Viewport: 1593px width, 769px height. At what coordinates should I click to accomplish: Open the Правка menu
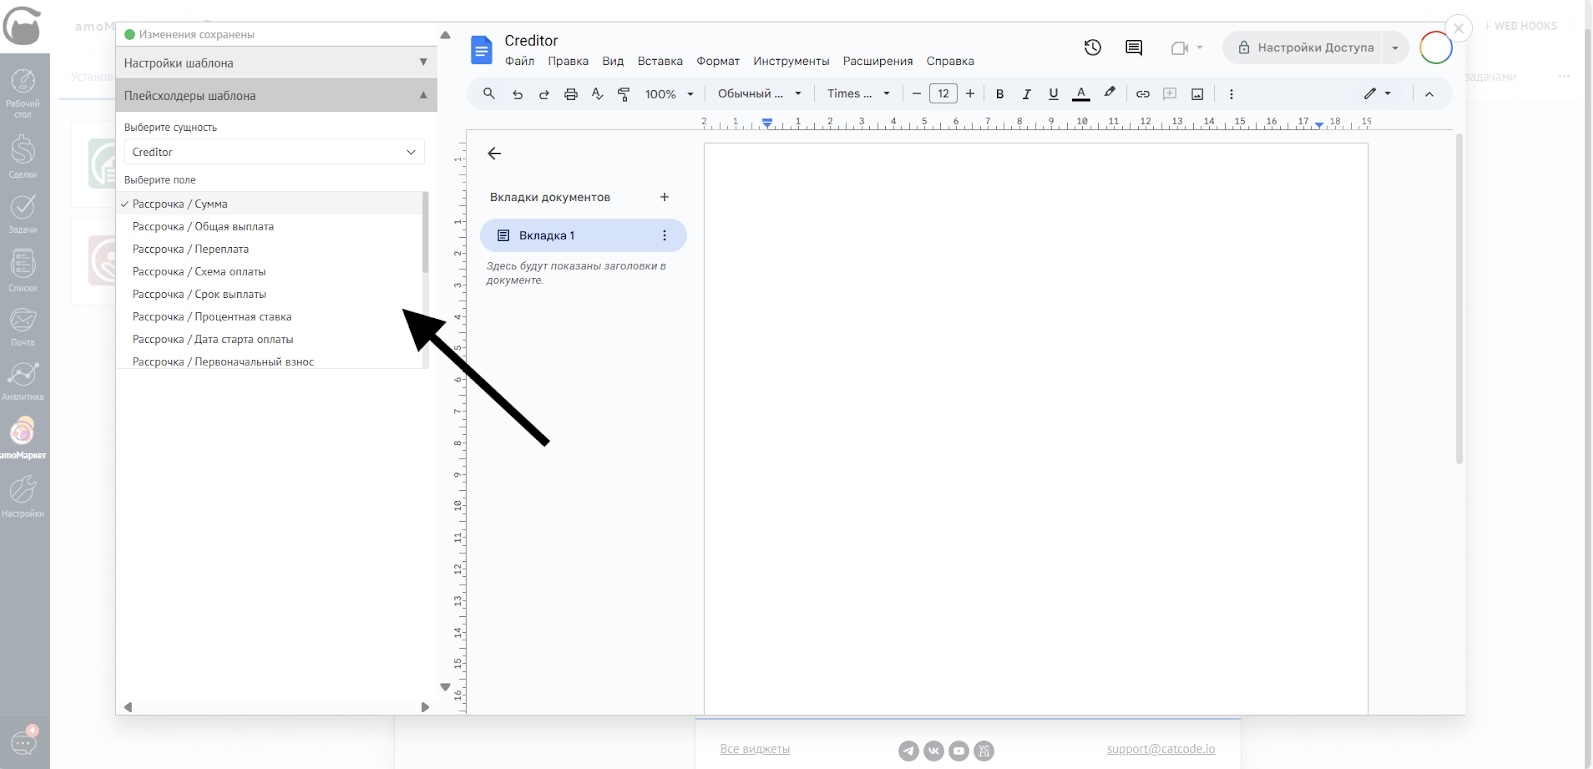tap(568, 61)
